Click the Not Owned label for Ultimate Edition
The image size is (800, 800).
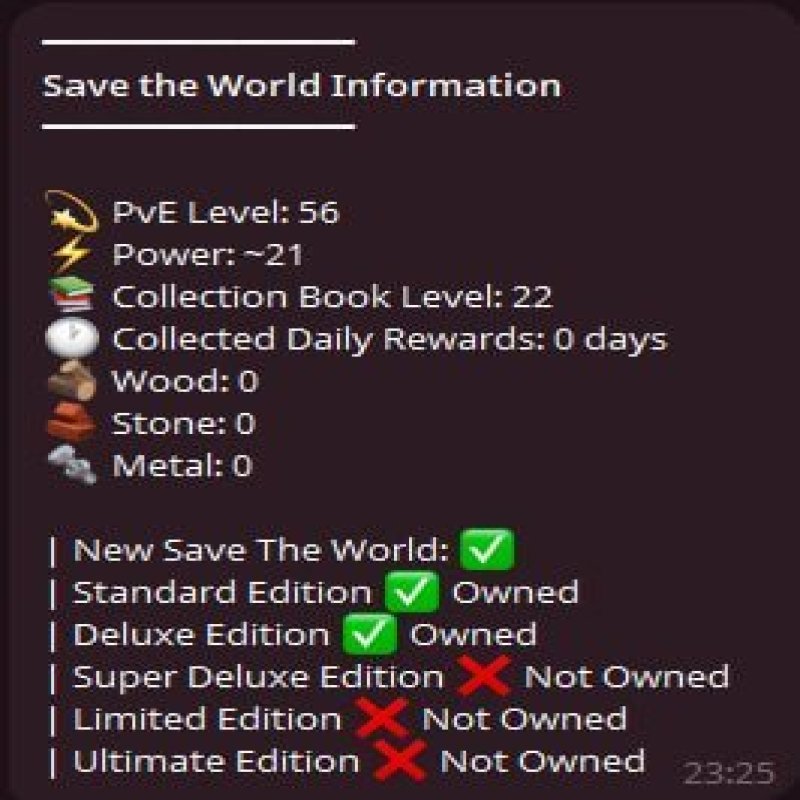coord(542,761)
